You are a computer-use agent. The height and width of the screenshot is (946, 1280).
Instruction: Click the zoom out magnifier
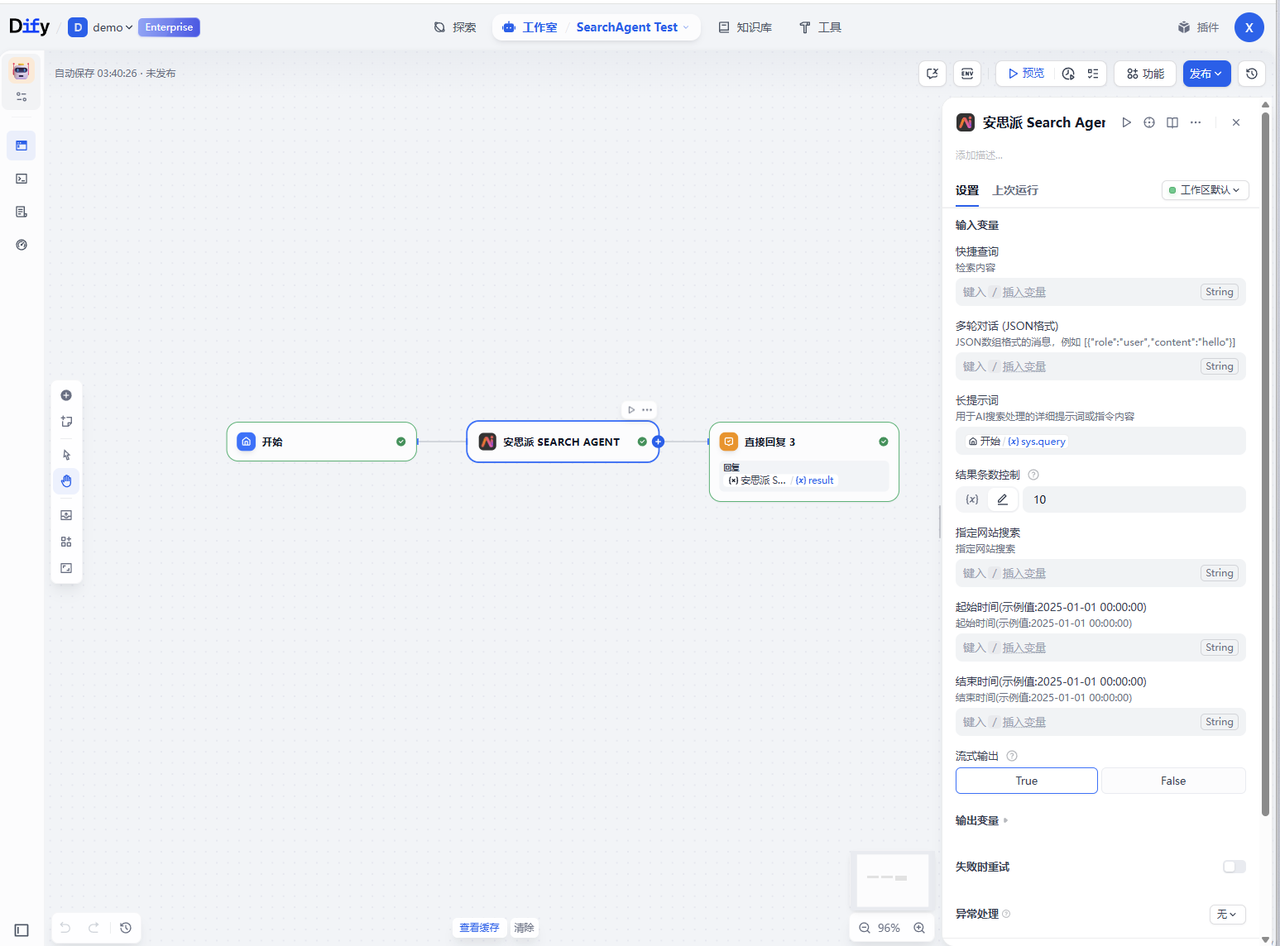865,928
